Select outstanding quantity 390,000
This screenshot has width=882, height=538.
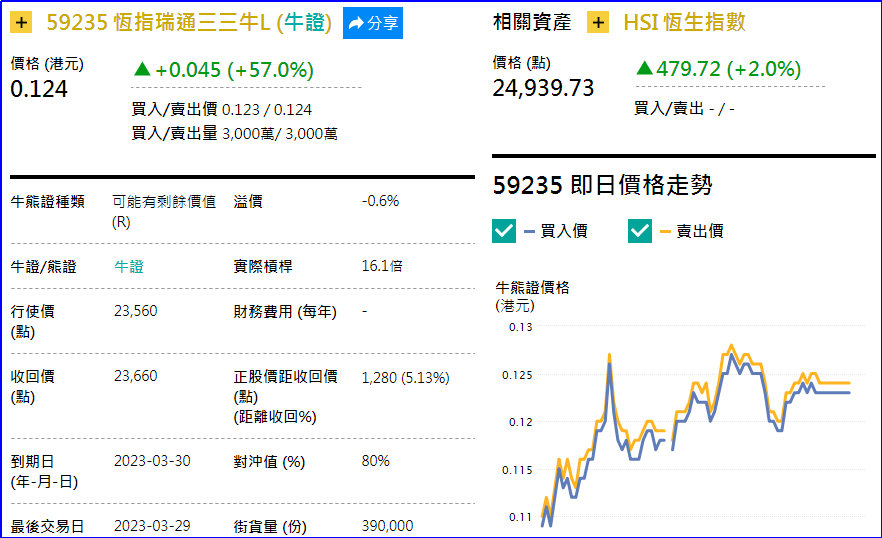click(x=388, y=526)
